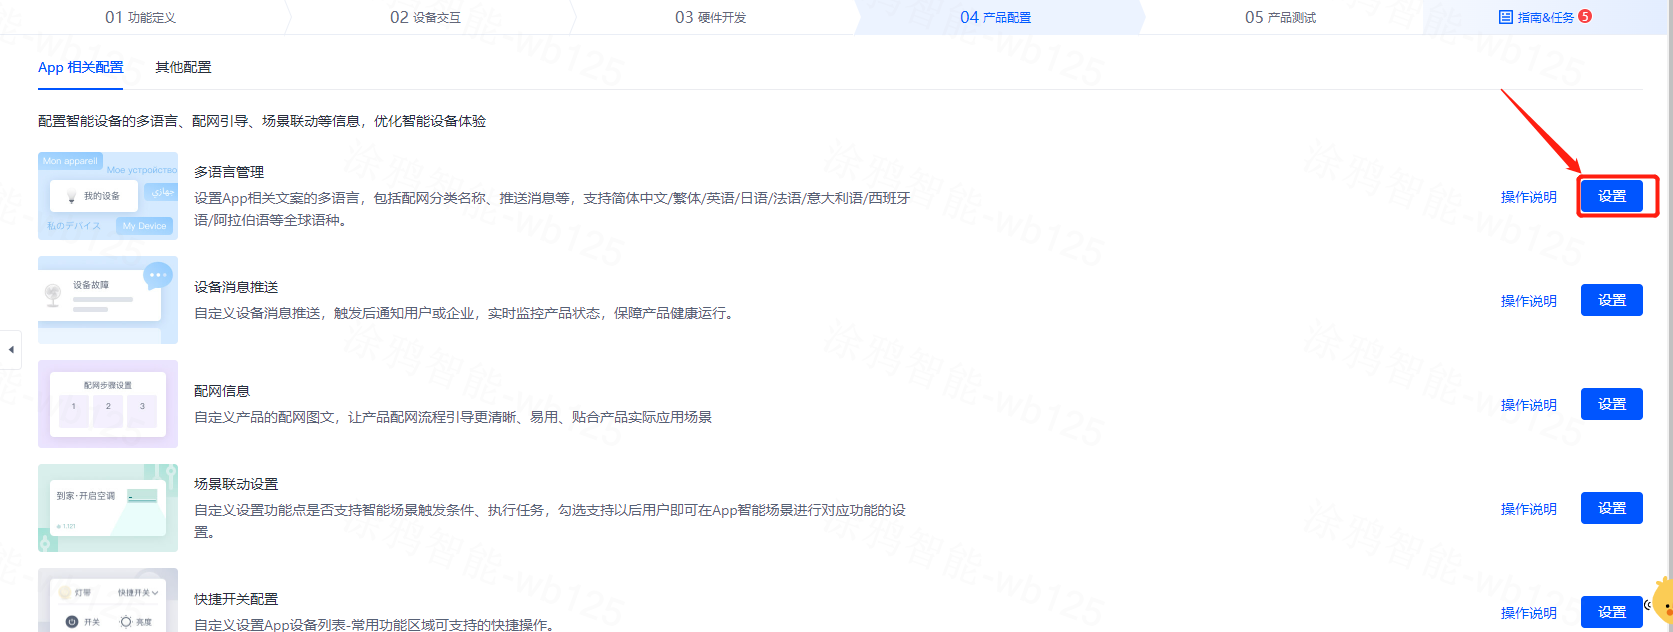Open the 设备消息推送 thumbnail image

tap(108, 300)
